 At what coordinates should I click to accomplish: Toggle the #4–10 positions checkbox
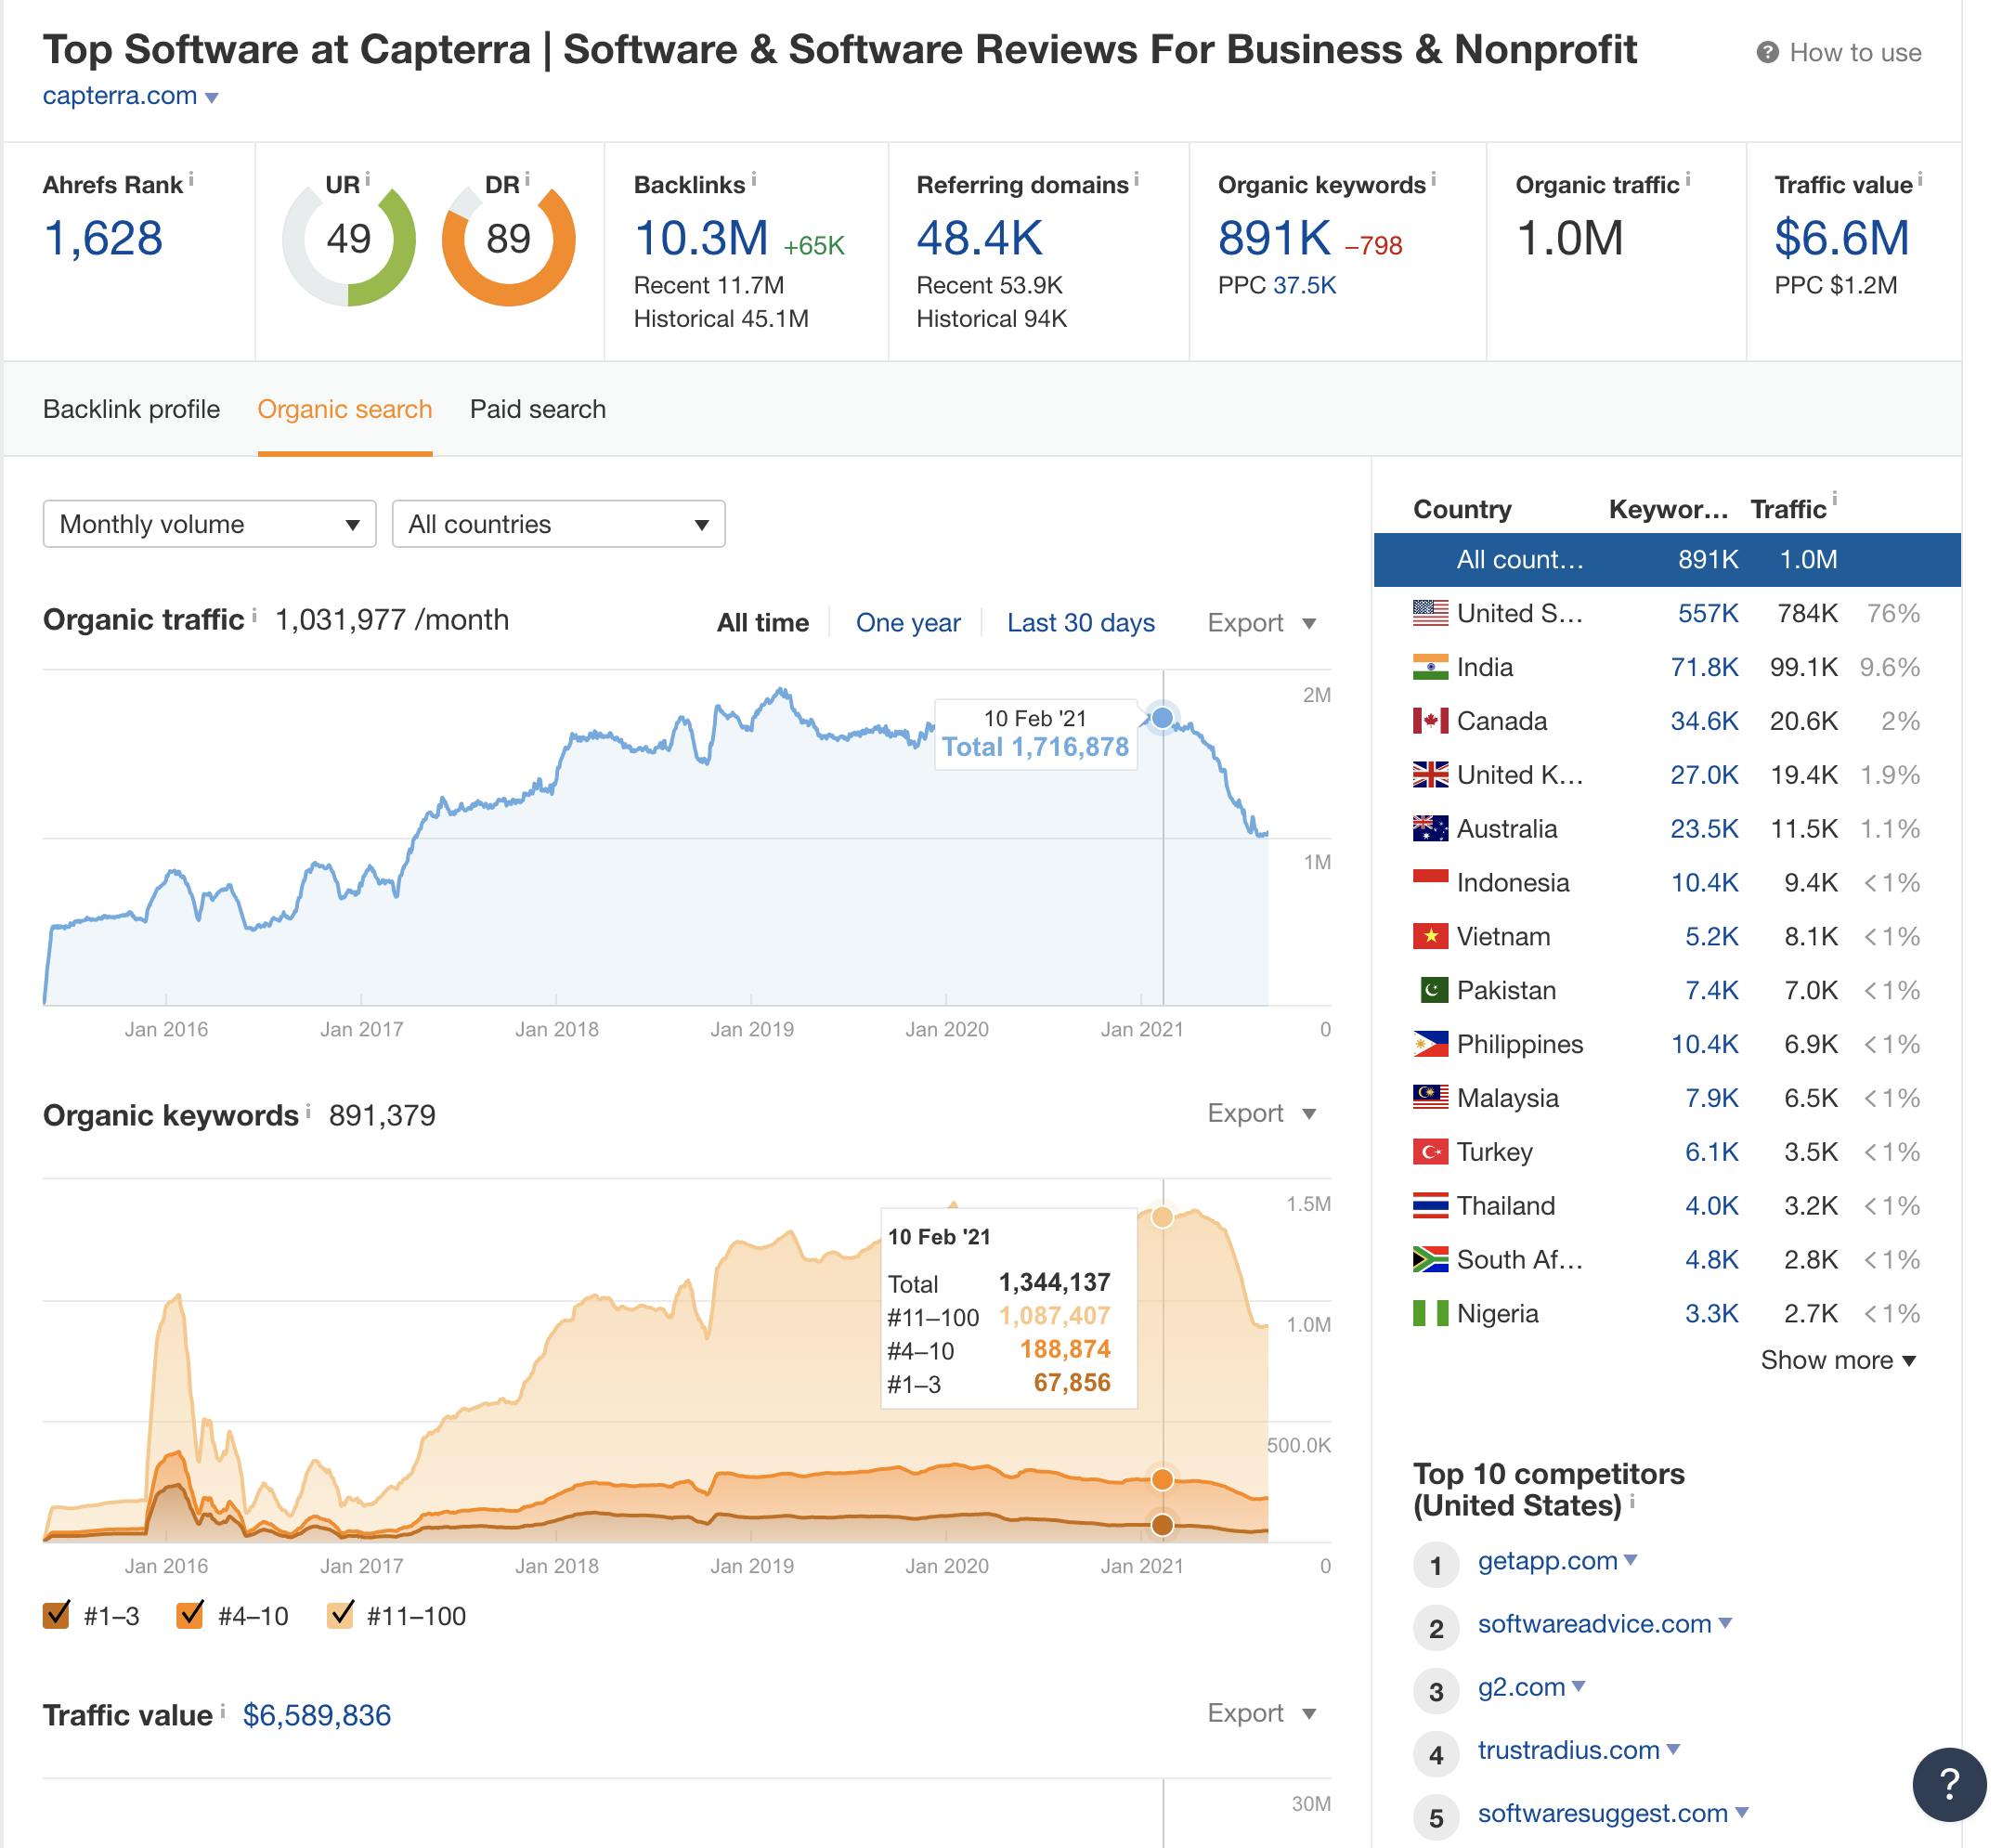point(190,1615)
